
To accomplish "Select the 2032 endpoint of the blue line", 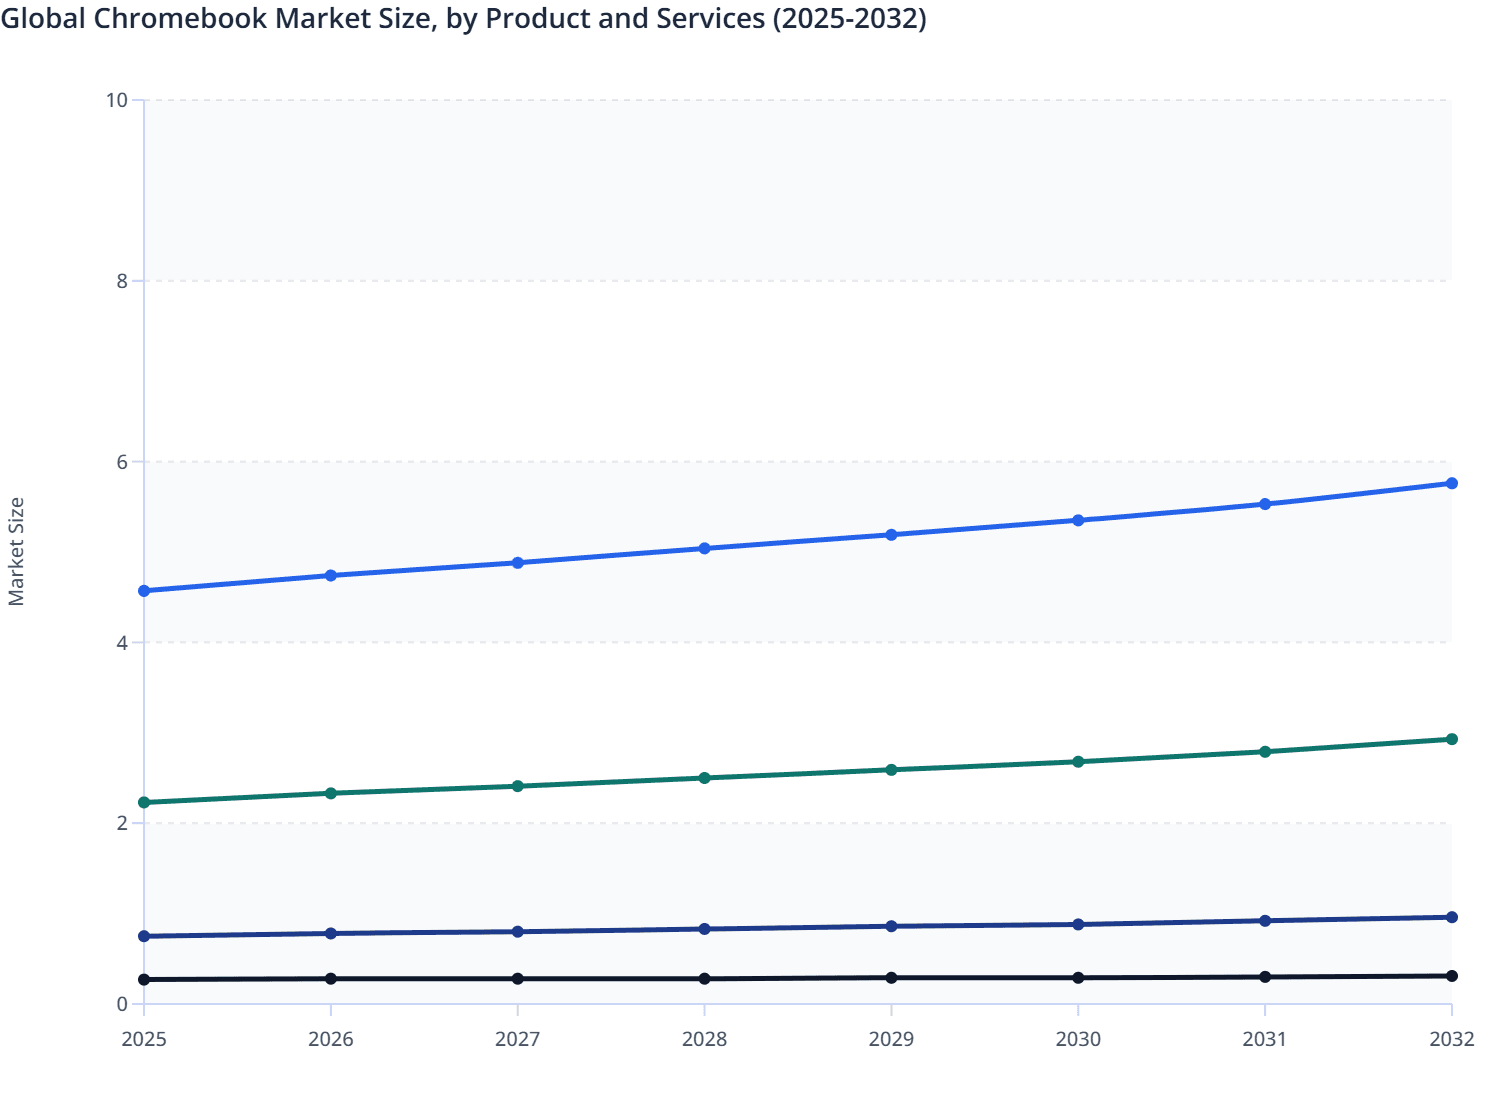I will pos(1452,483).
